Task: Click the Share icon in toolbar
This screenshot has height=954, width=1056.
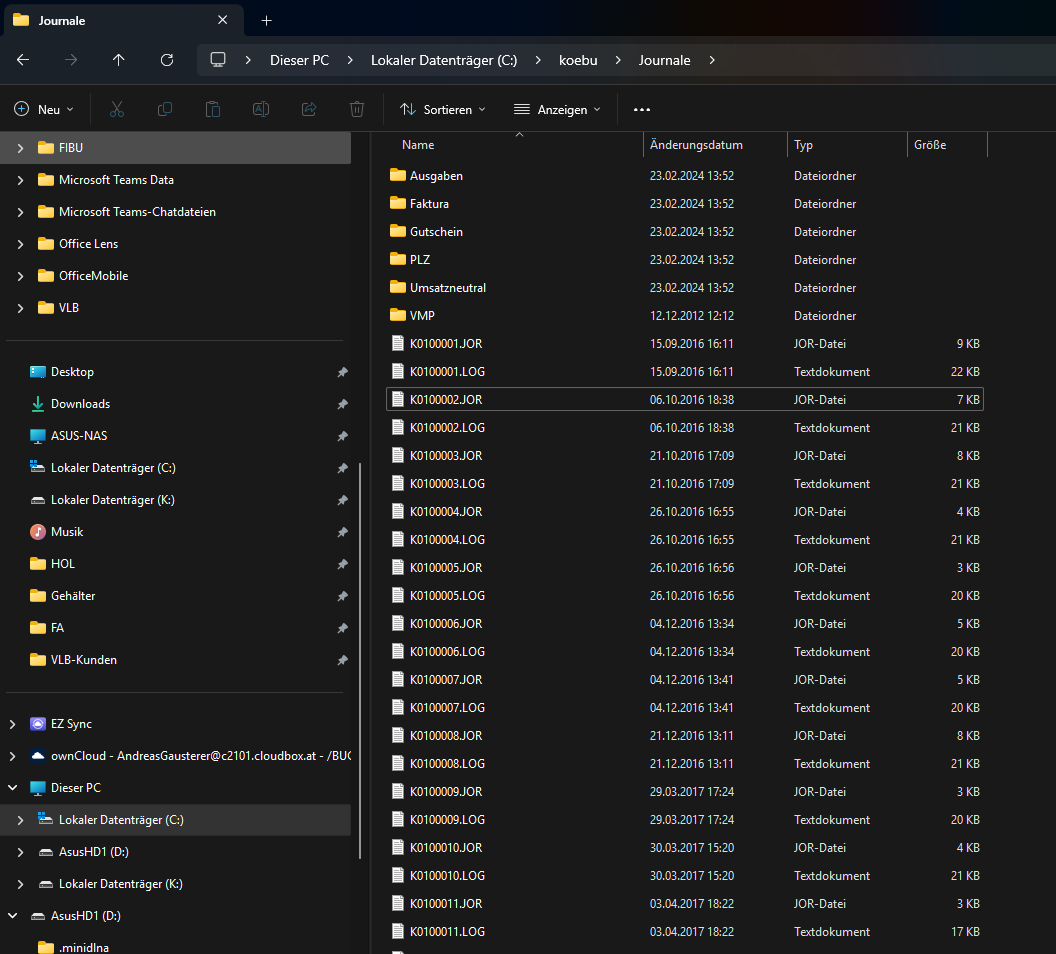Action: pos(309,109)
